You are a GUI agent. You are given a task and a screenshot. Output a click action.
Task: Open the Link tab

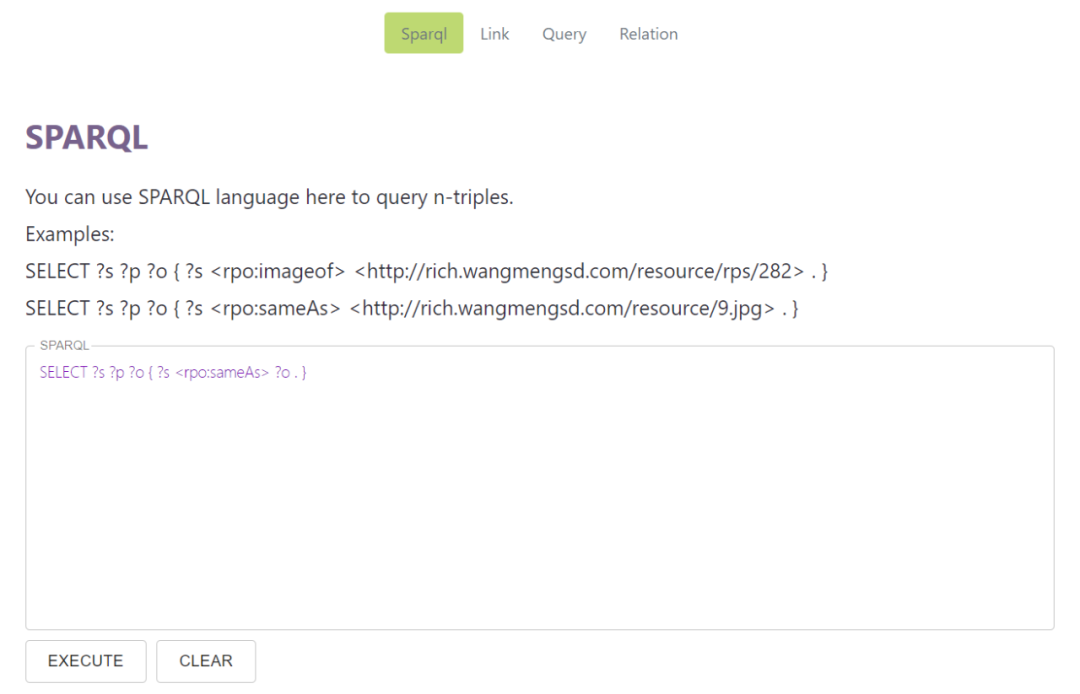tap(494, 34)
